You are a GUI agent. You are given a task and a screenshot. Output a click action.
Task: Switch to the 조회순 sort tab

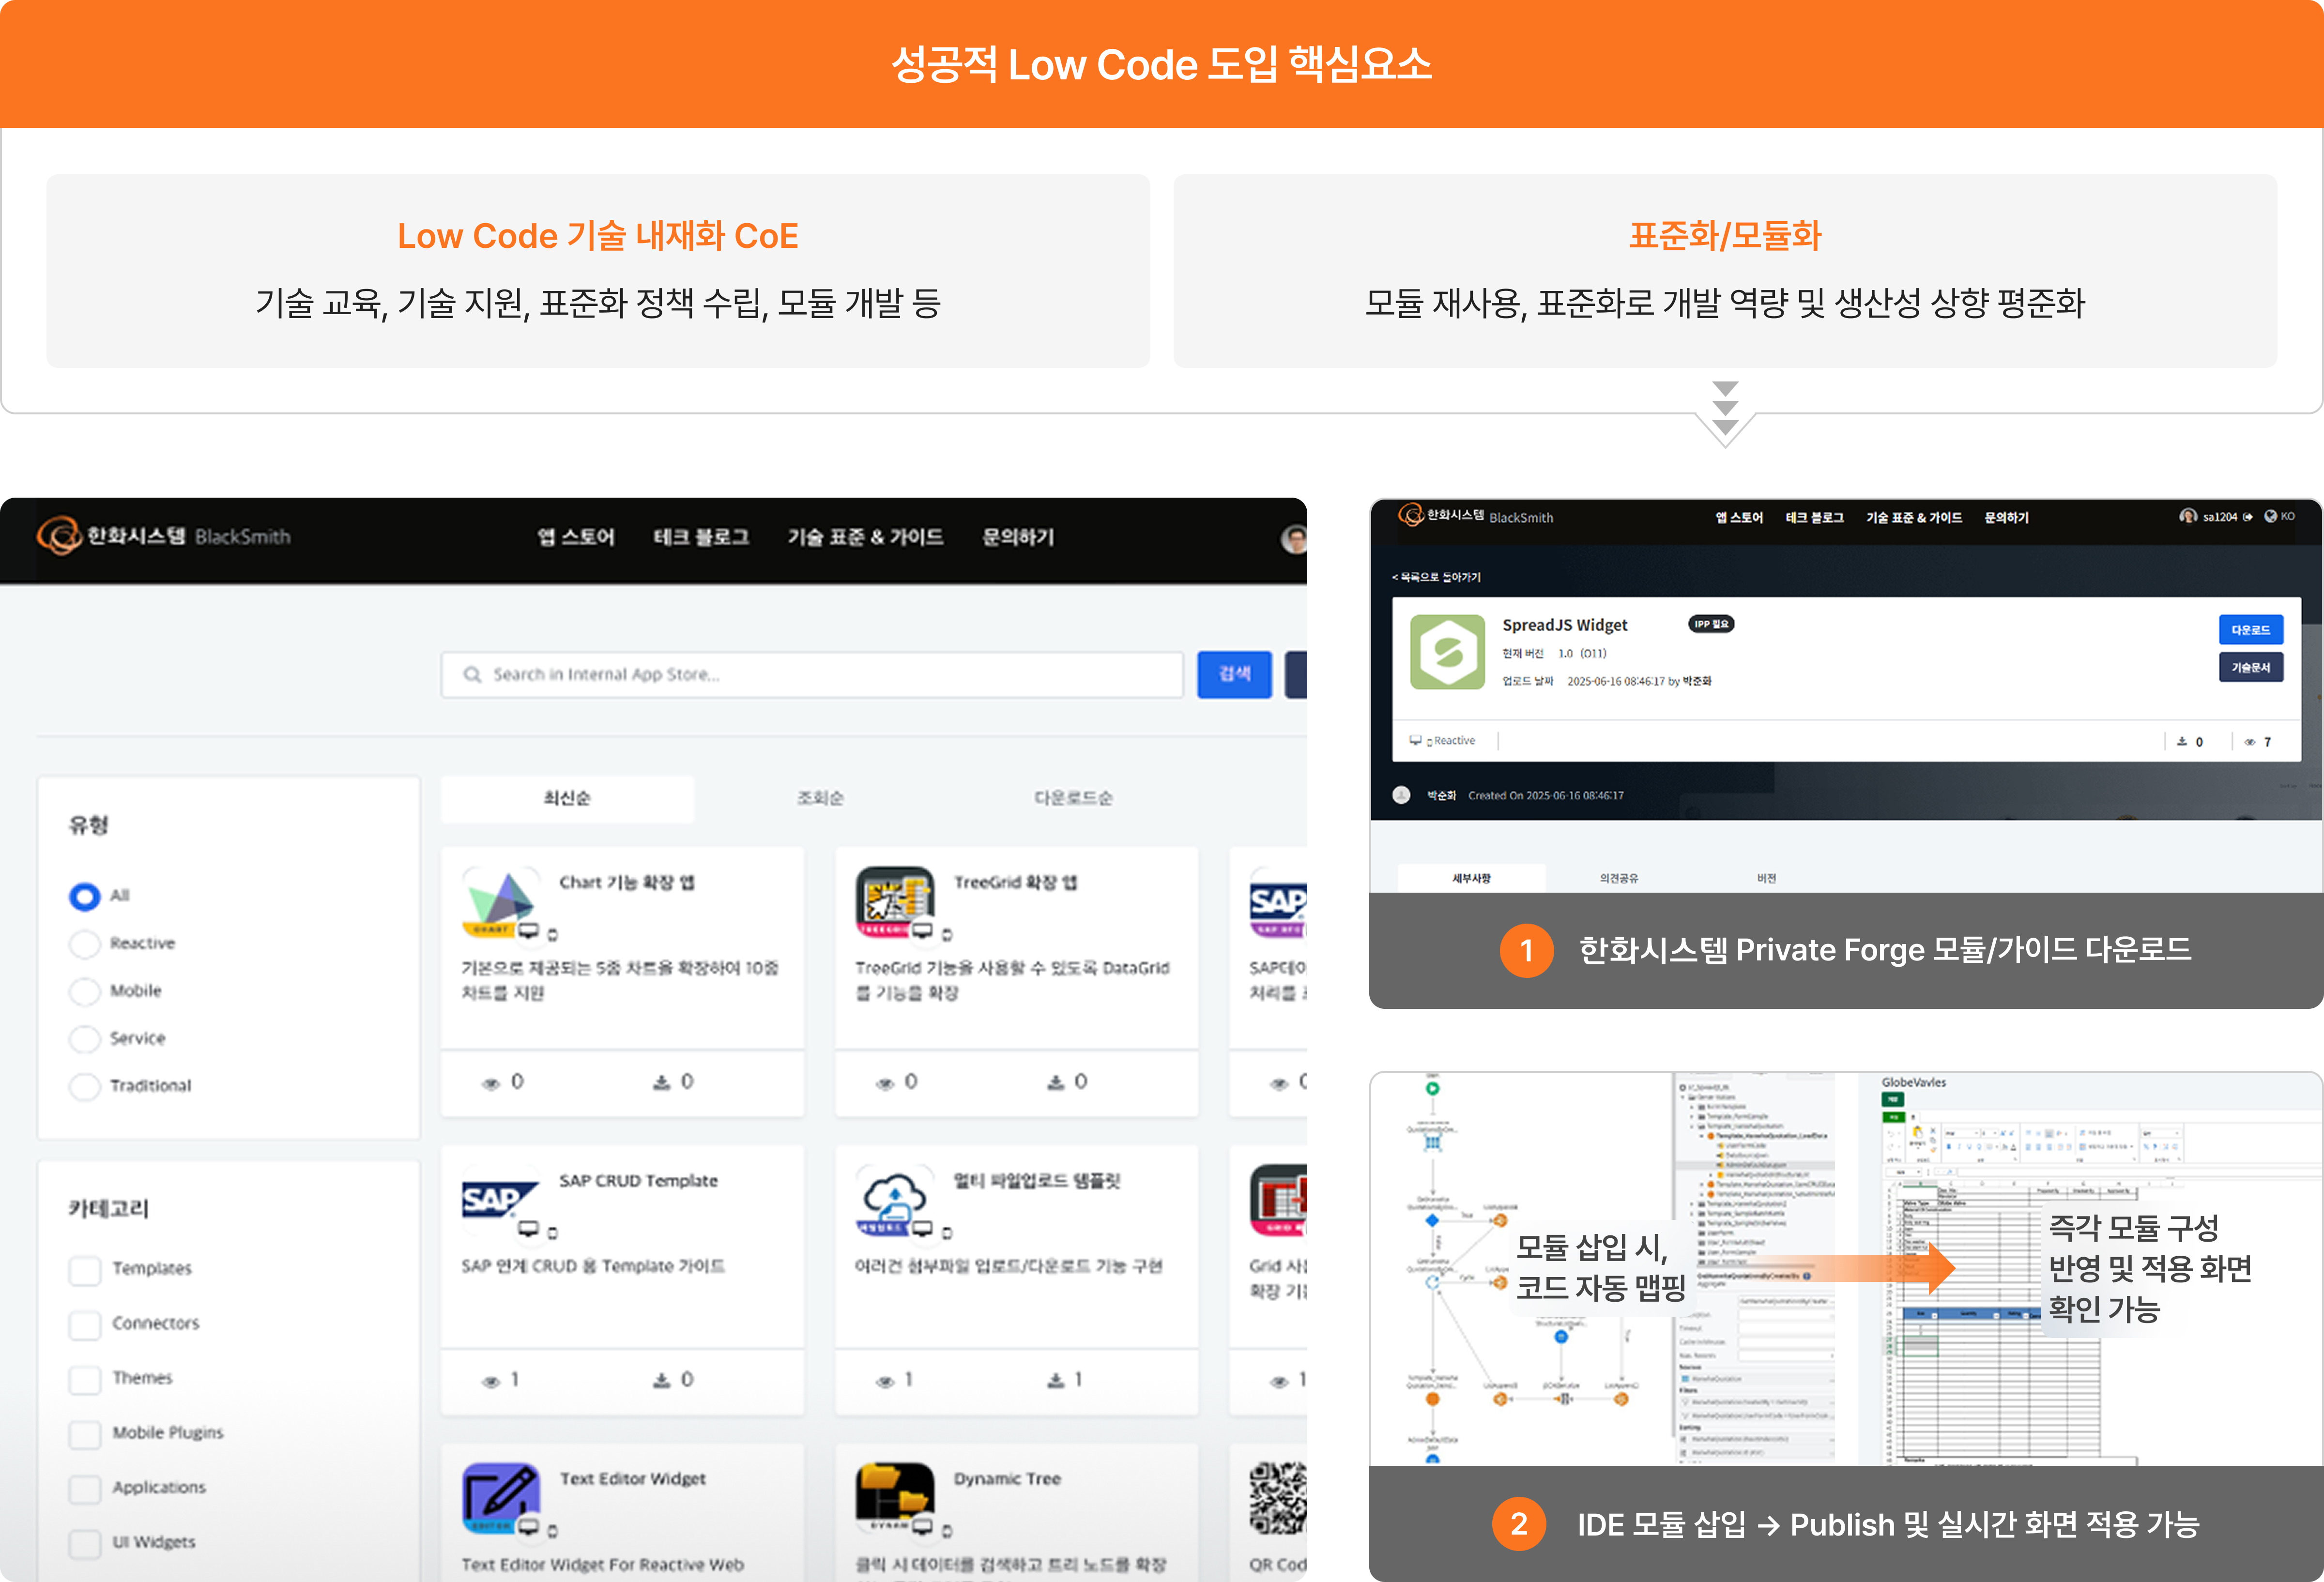click(820, 798)
